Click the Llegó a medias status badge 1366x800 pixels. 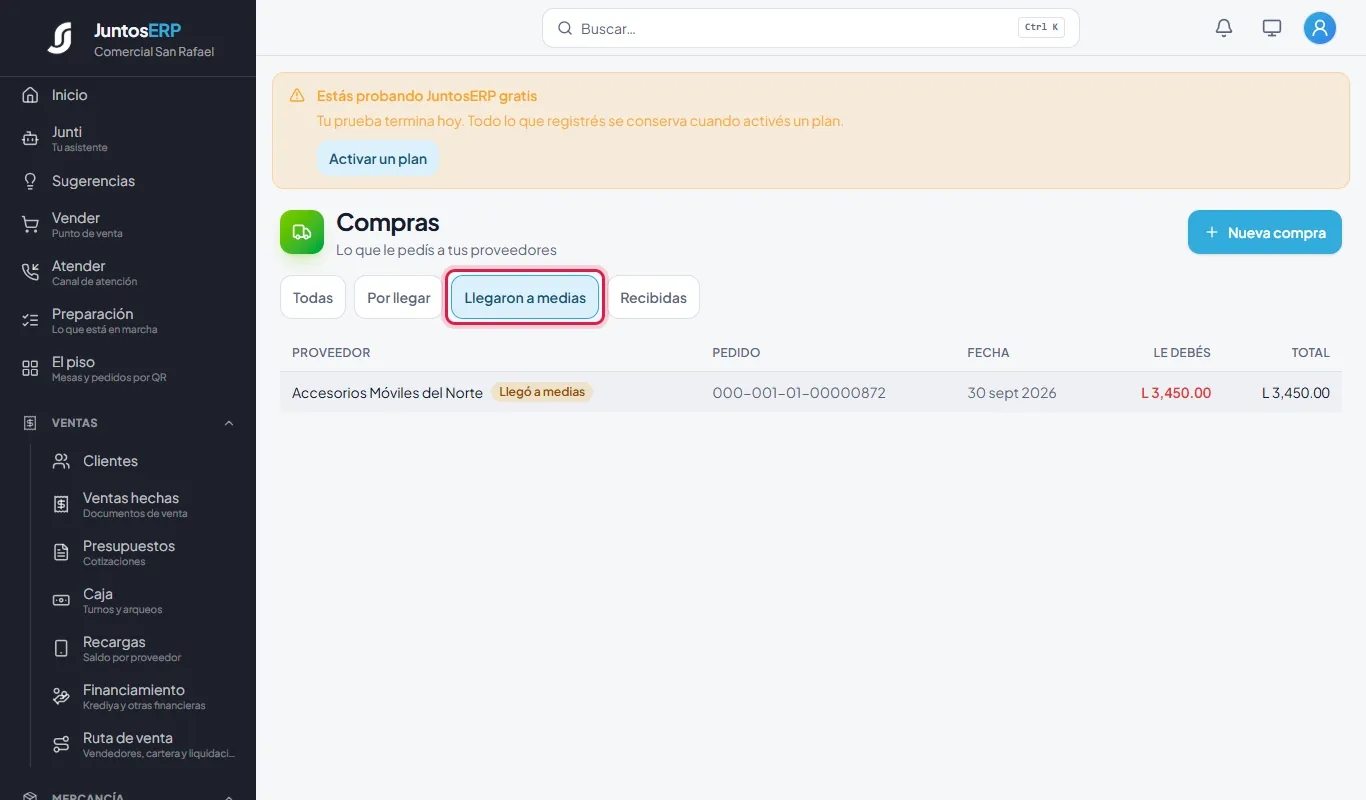pos(542,392)
